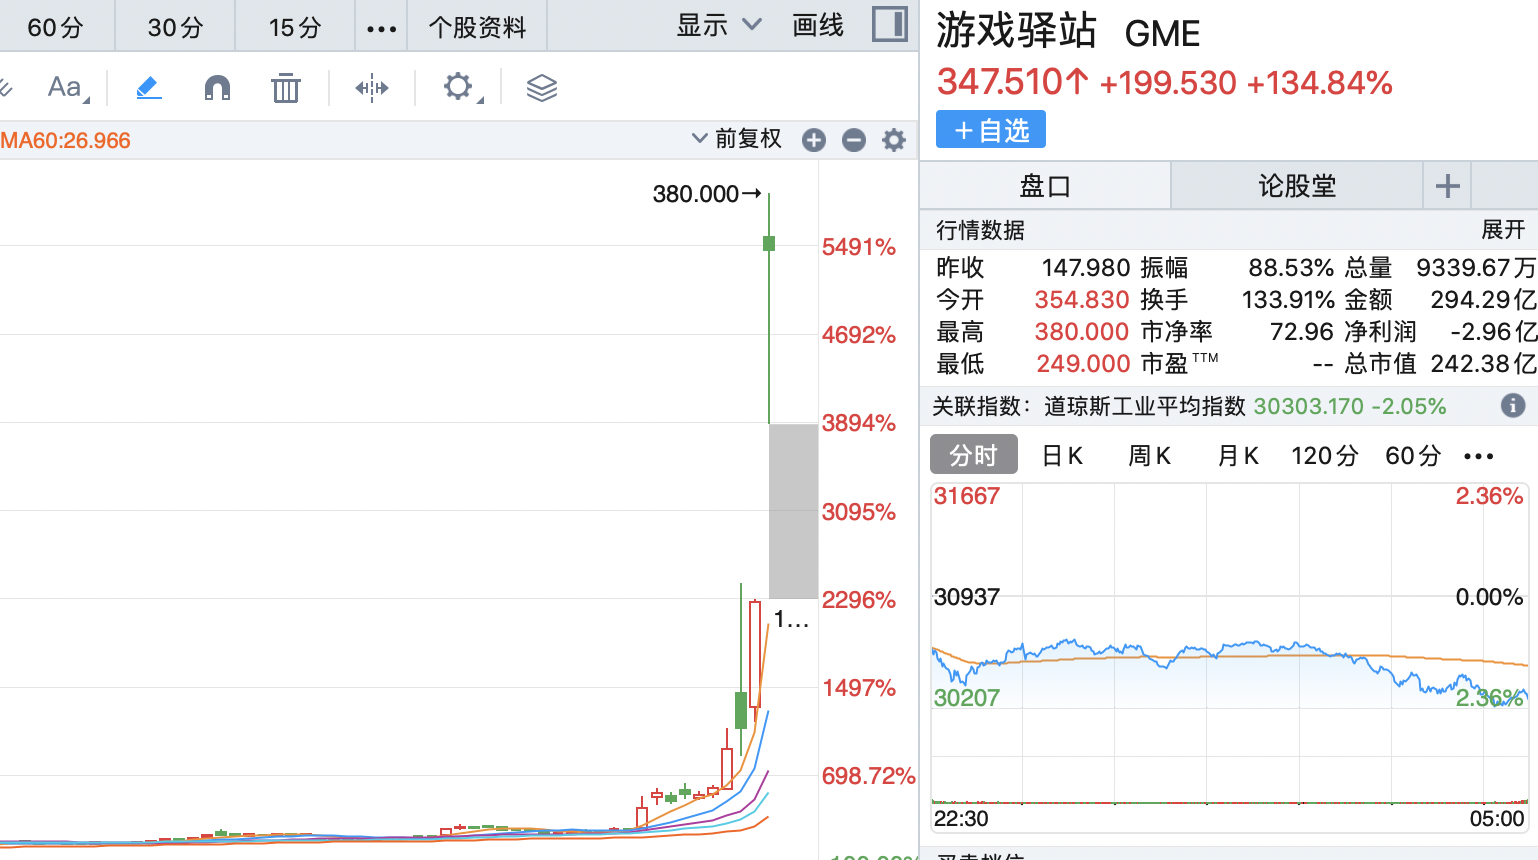Switch to the 30分 timeframe tab
This screenshot has height=860, width=1538.
click(175, 27)
